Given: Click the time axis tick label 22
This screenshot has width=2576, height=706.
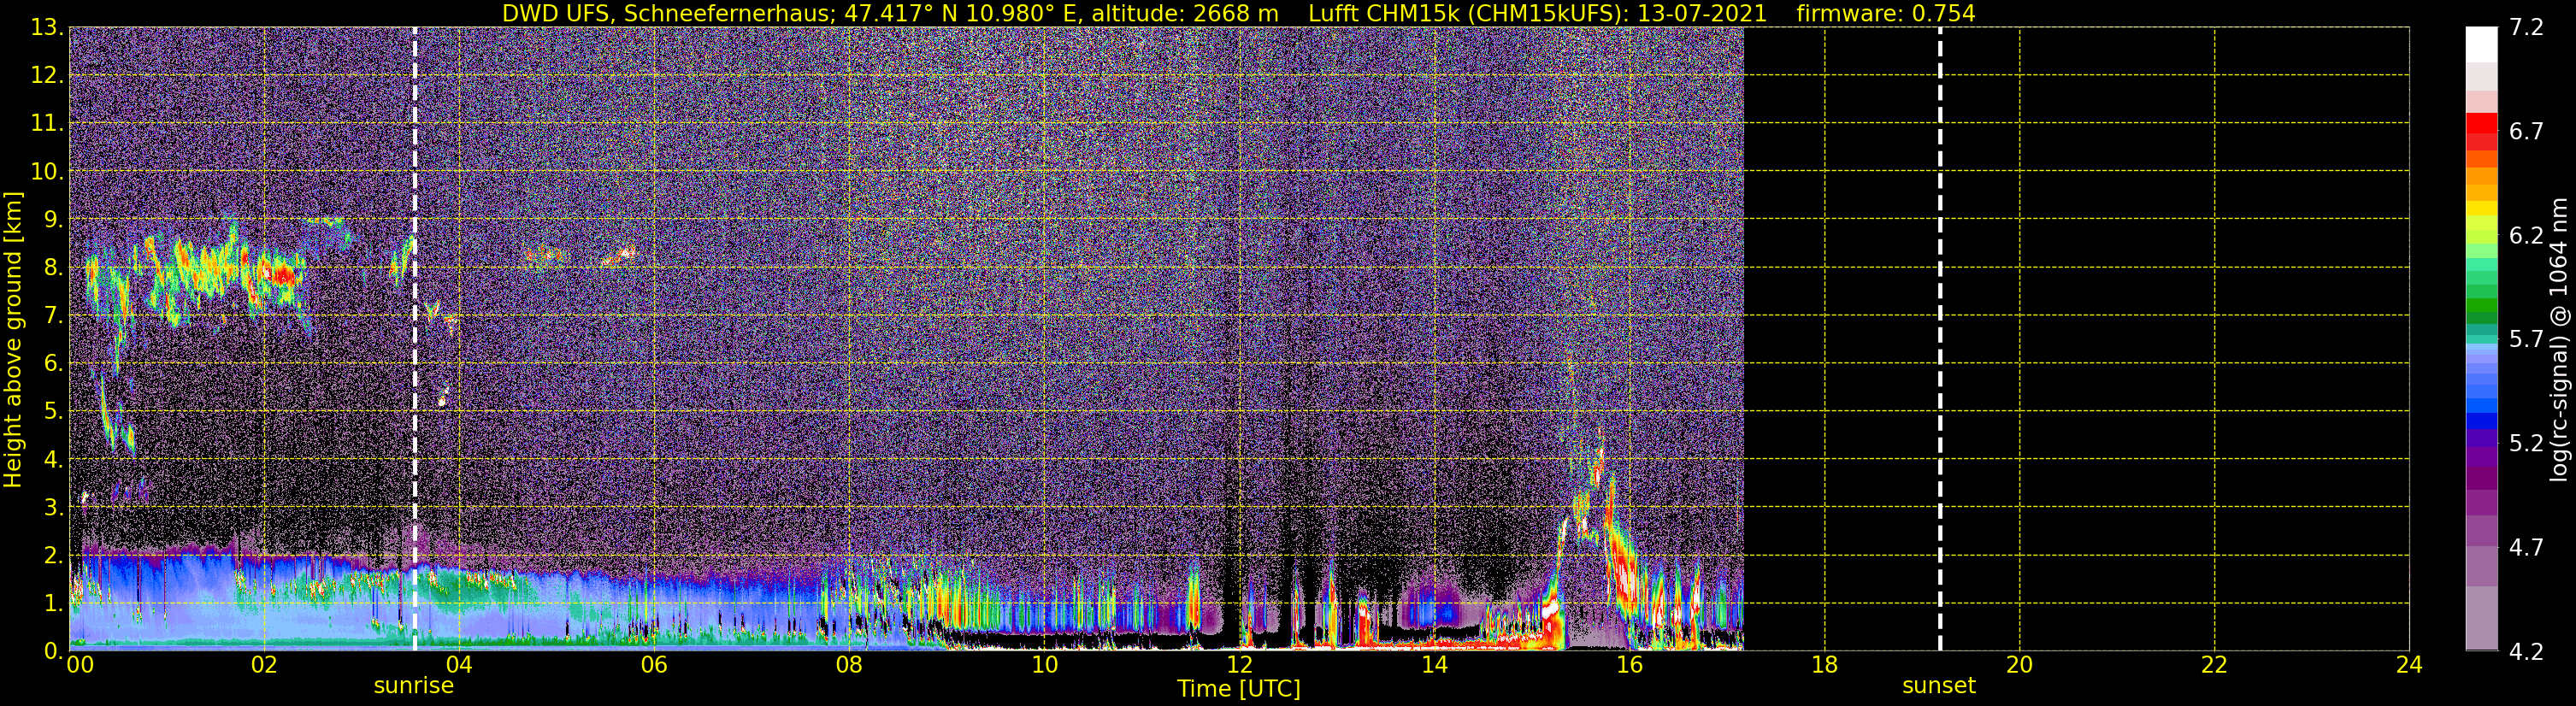Looking at the screenshot, I should (2214, 665).
